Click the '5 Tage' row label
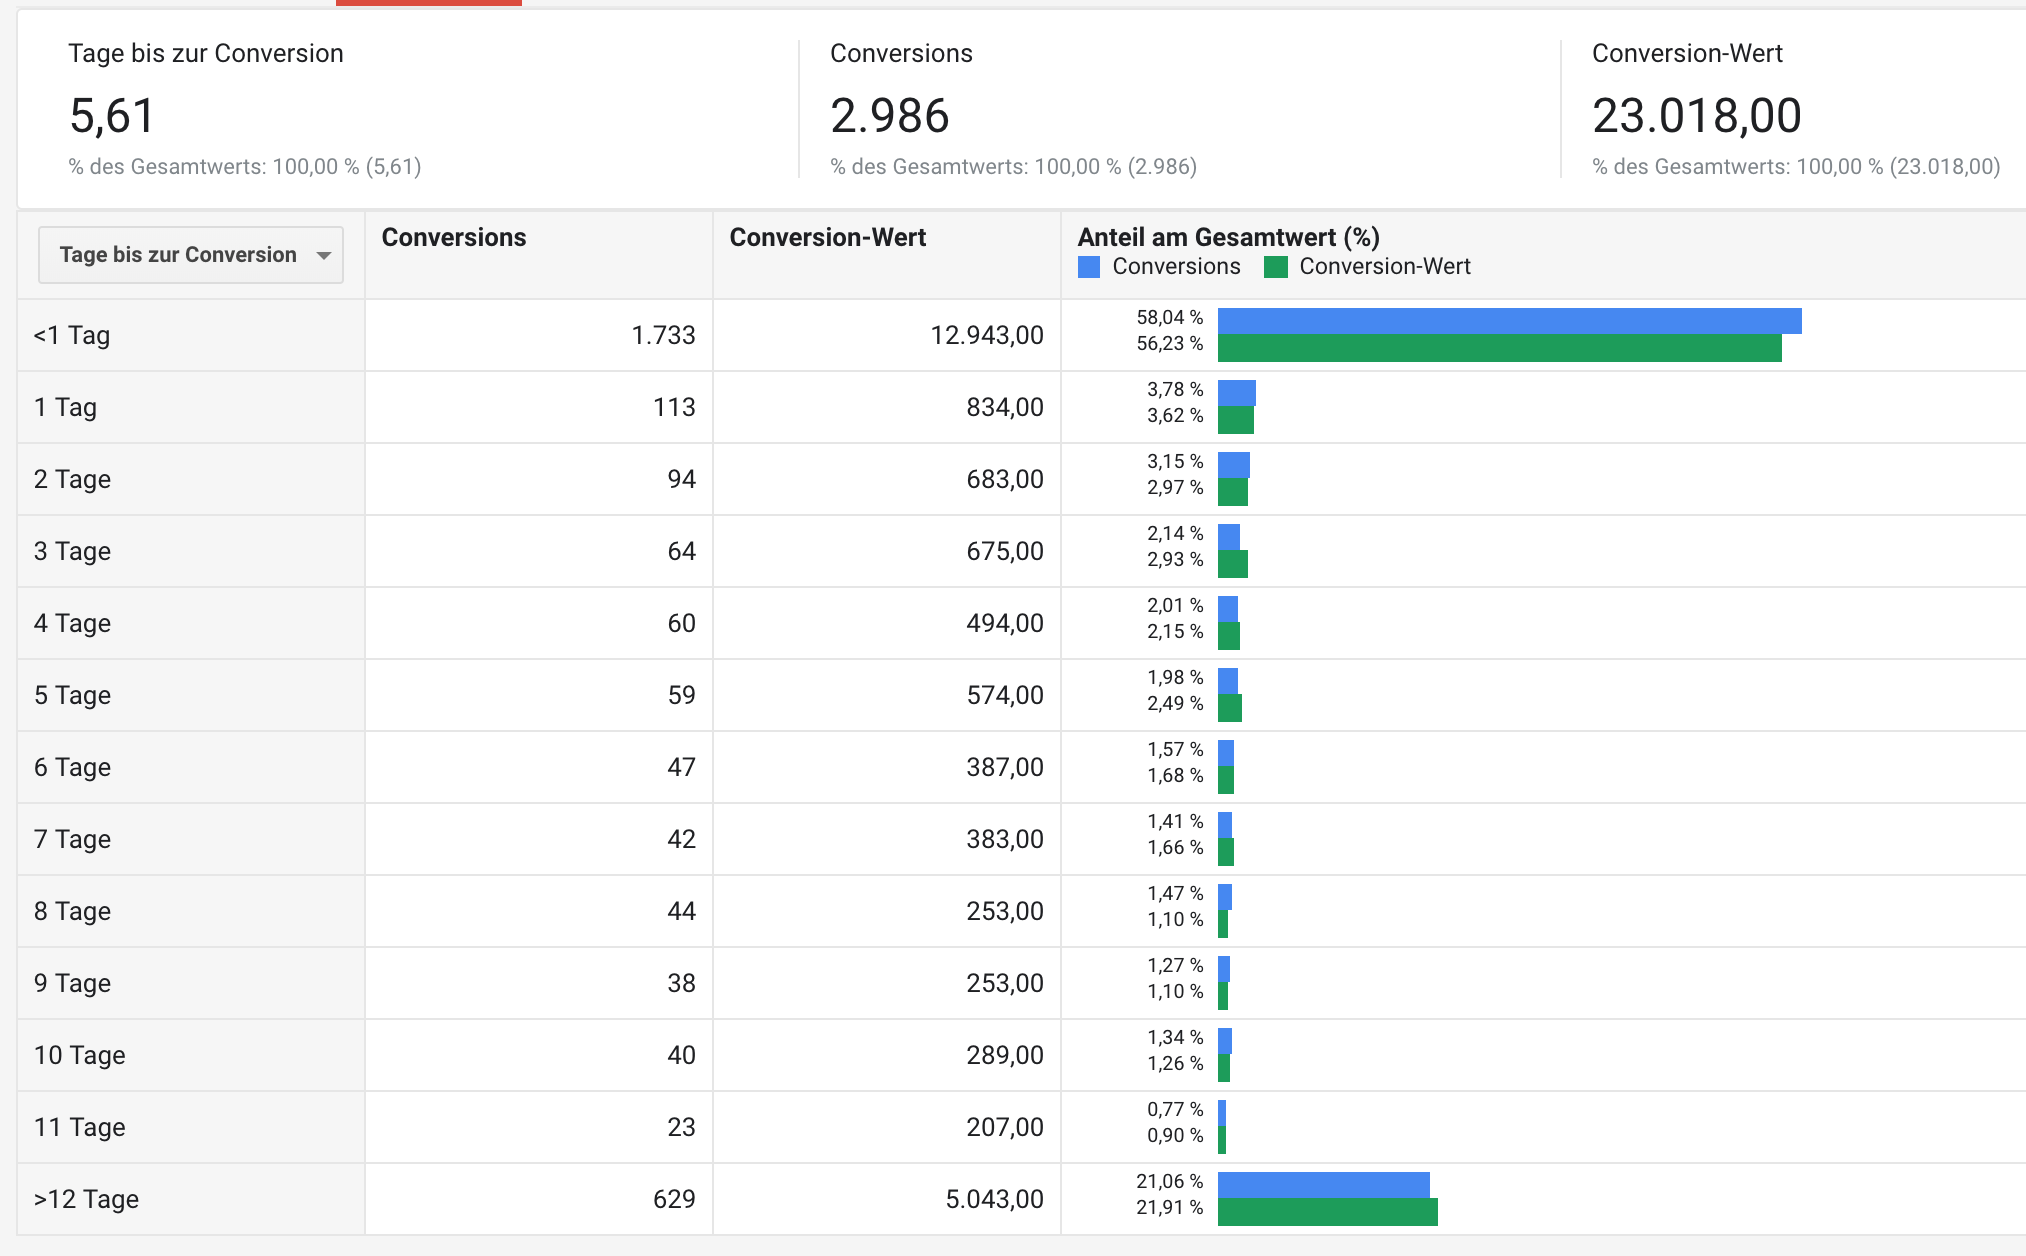The height and width of the screenshot is (1256, 2026). 72,695
